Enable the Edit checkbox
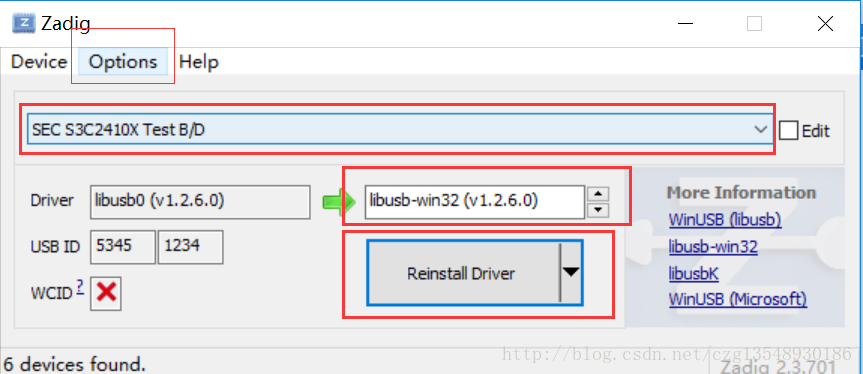The image size is (863, 374). (x=788, y=131)
